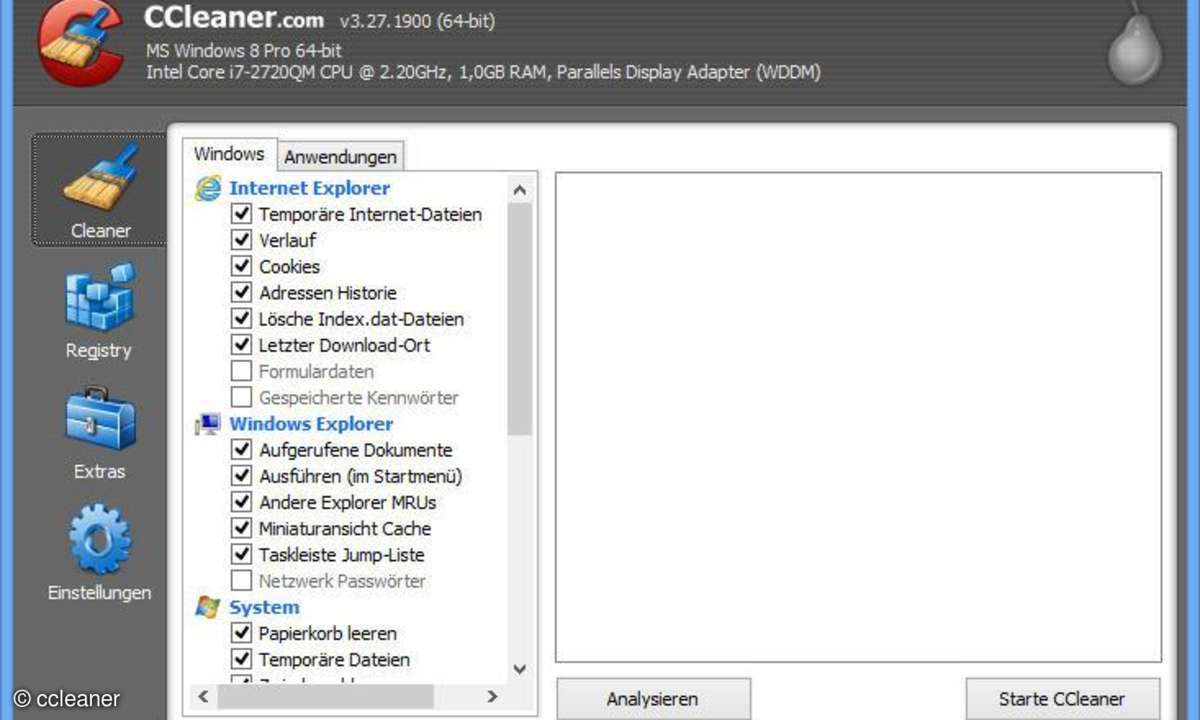The width and height of the screenshot is (1200, 720).
Task: Click the CCleaner.com title text
Action: 234,17
